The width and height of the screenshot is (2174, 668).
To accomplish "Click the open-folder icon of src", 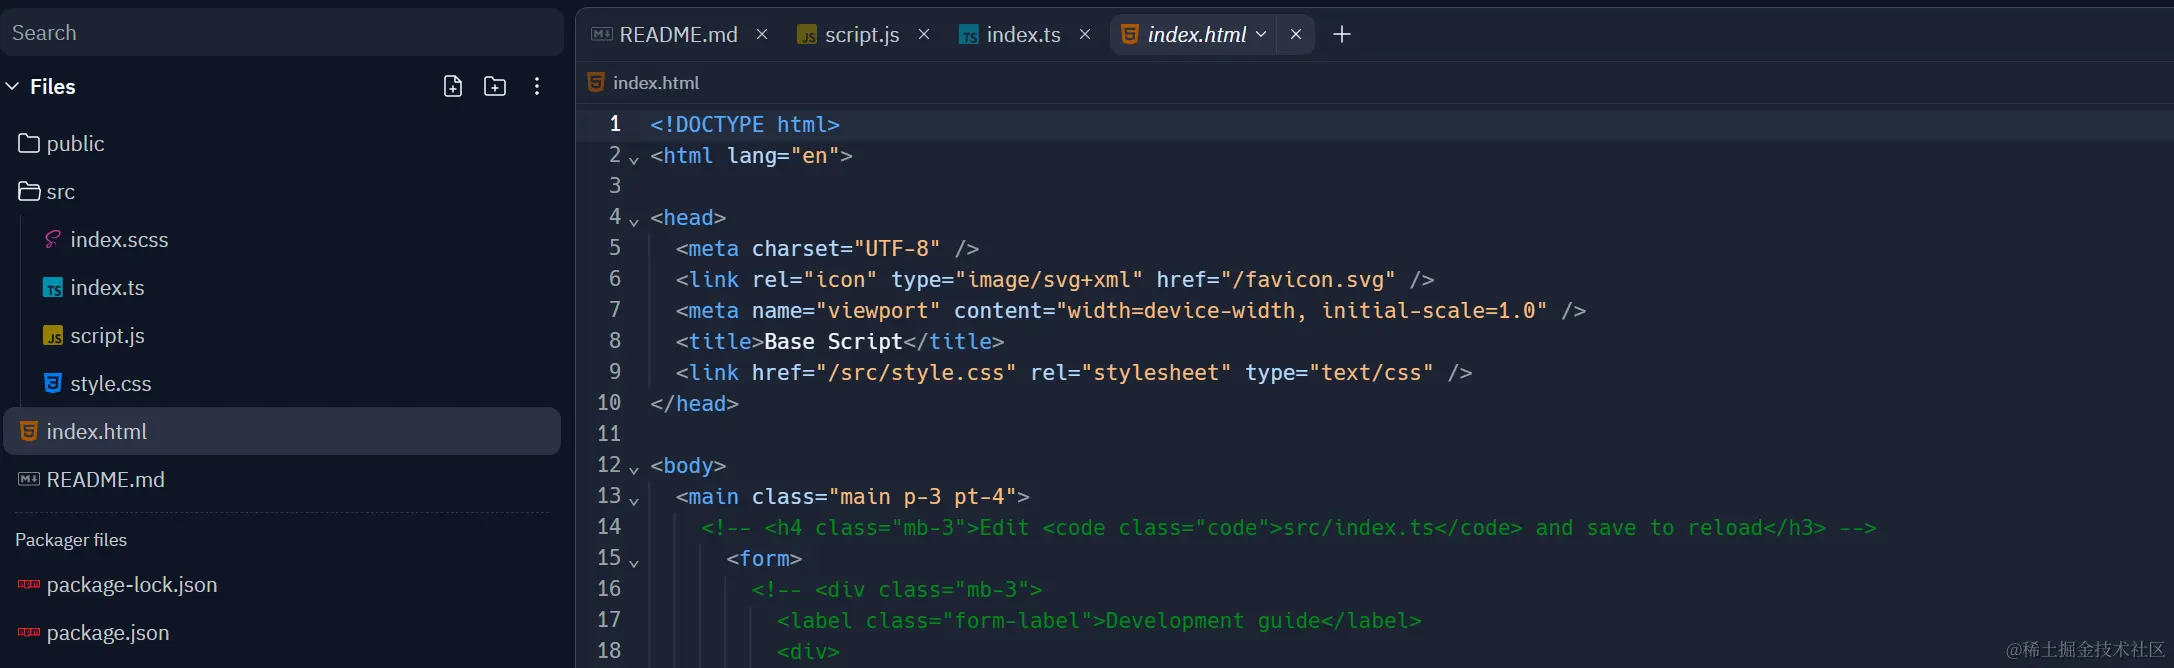I will [x=29, y=191].
